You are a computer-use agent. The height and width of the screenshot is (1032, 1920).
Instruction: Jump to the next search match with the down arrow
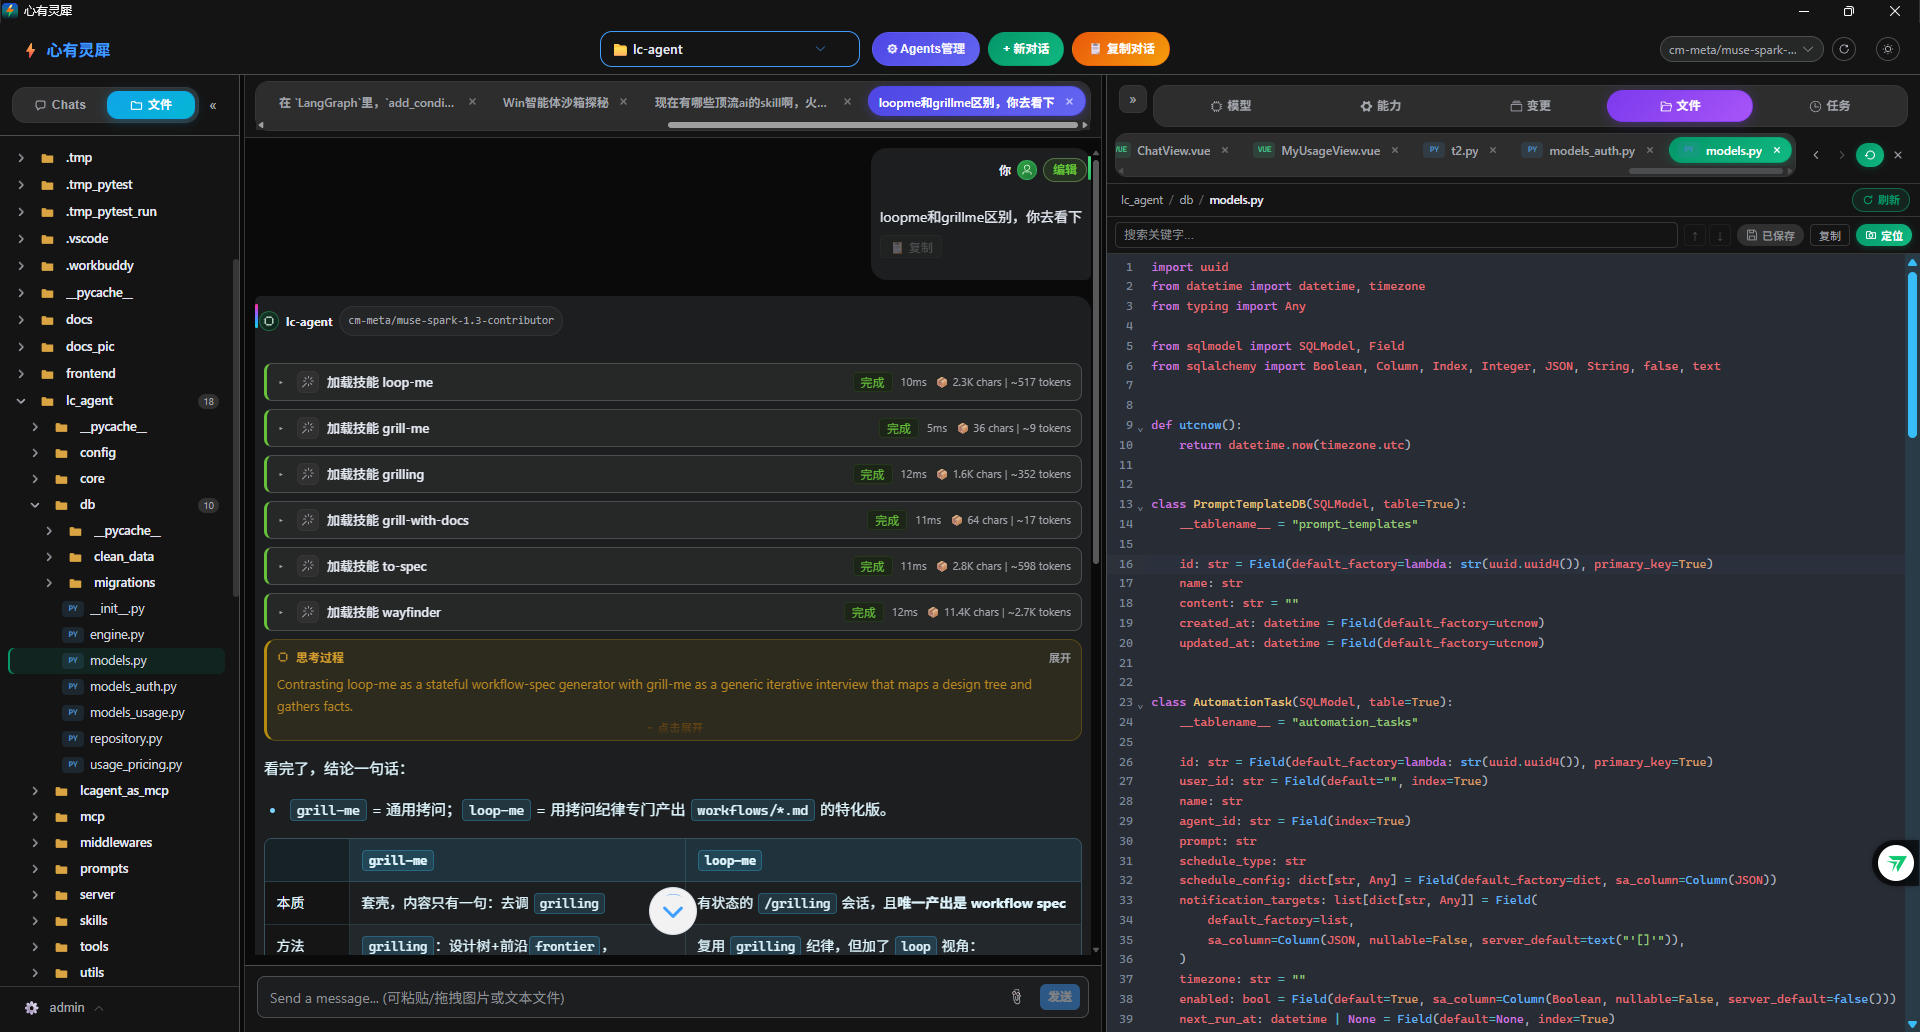[x=1720, y=236]
